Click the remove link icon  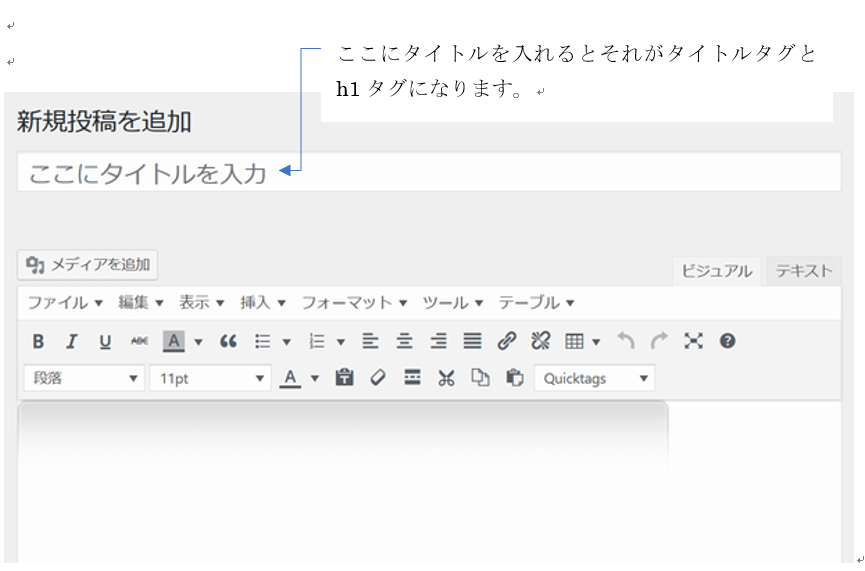click(x=541, y=342)
